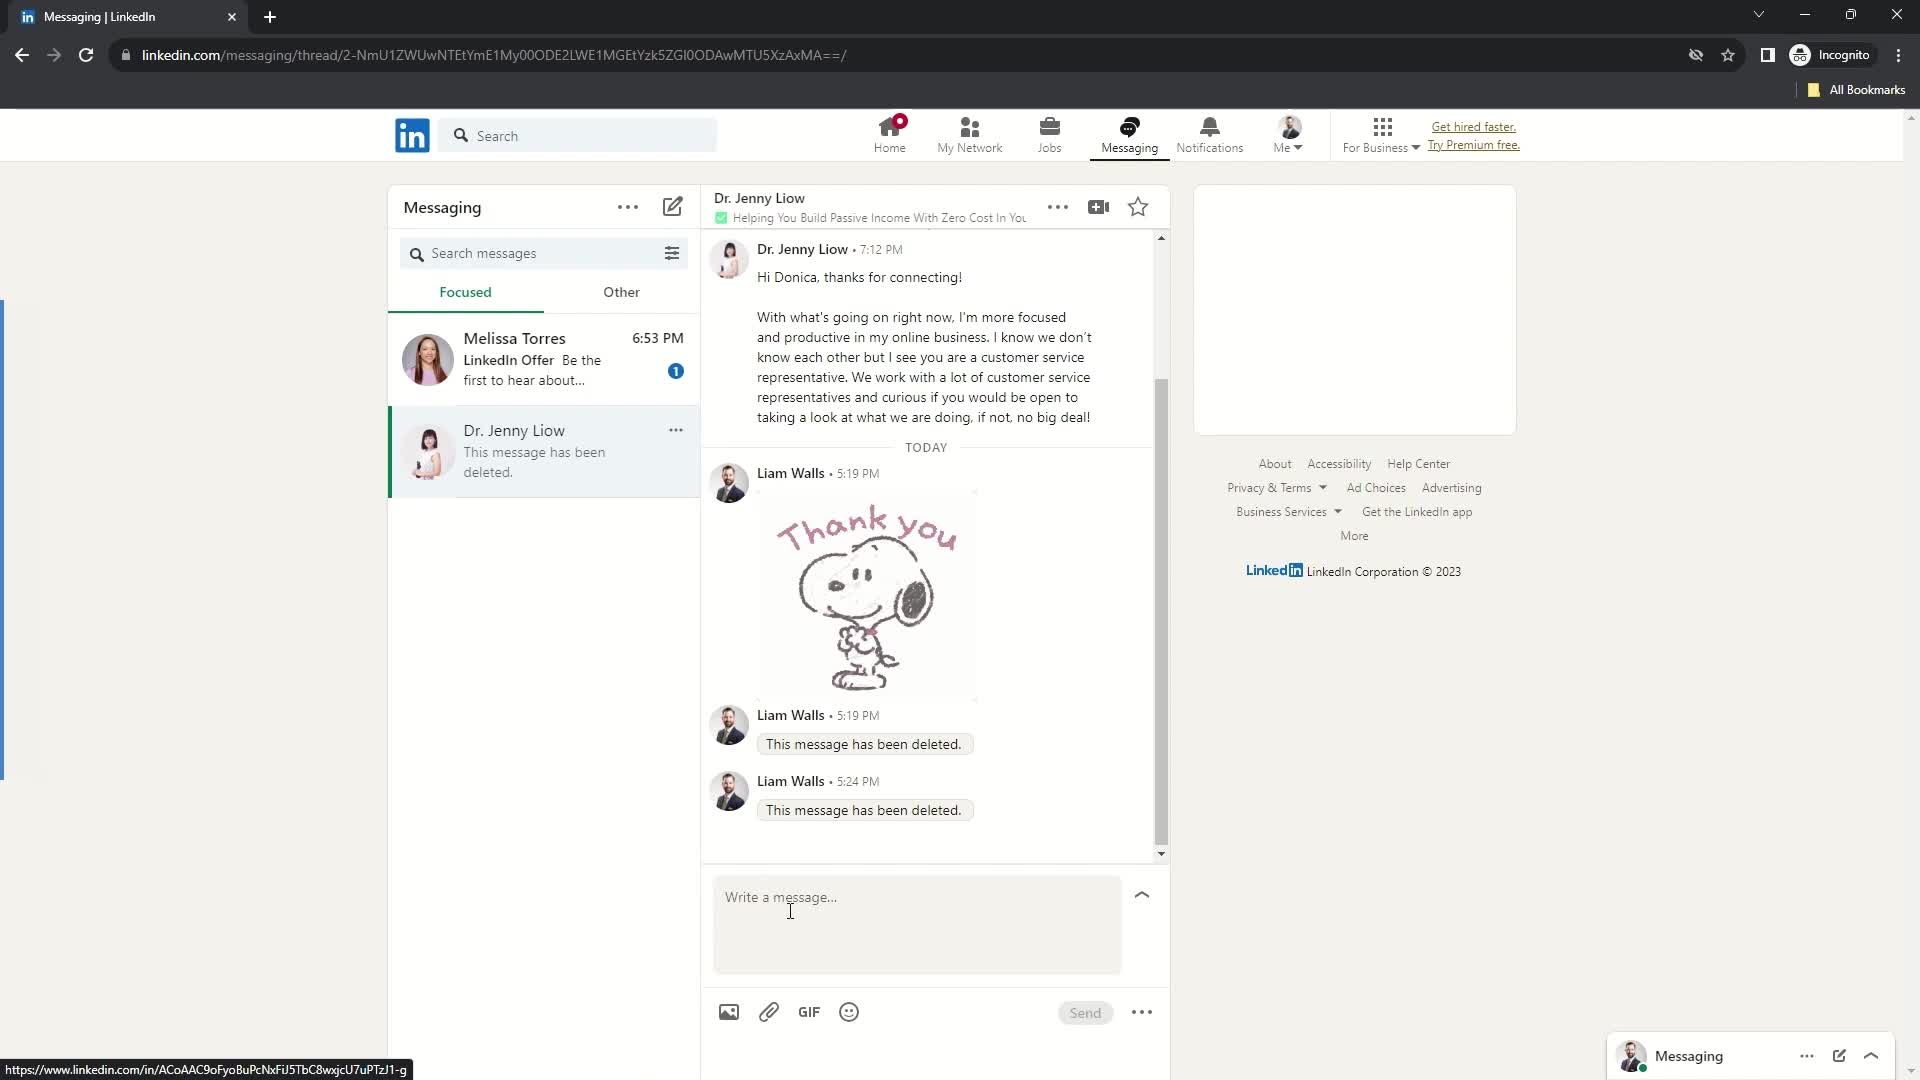The image size is (1920, 1080).
Task: Click the Try Premium free link
Action: click(x=1473, y=145)
